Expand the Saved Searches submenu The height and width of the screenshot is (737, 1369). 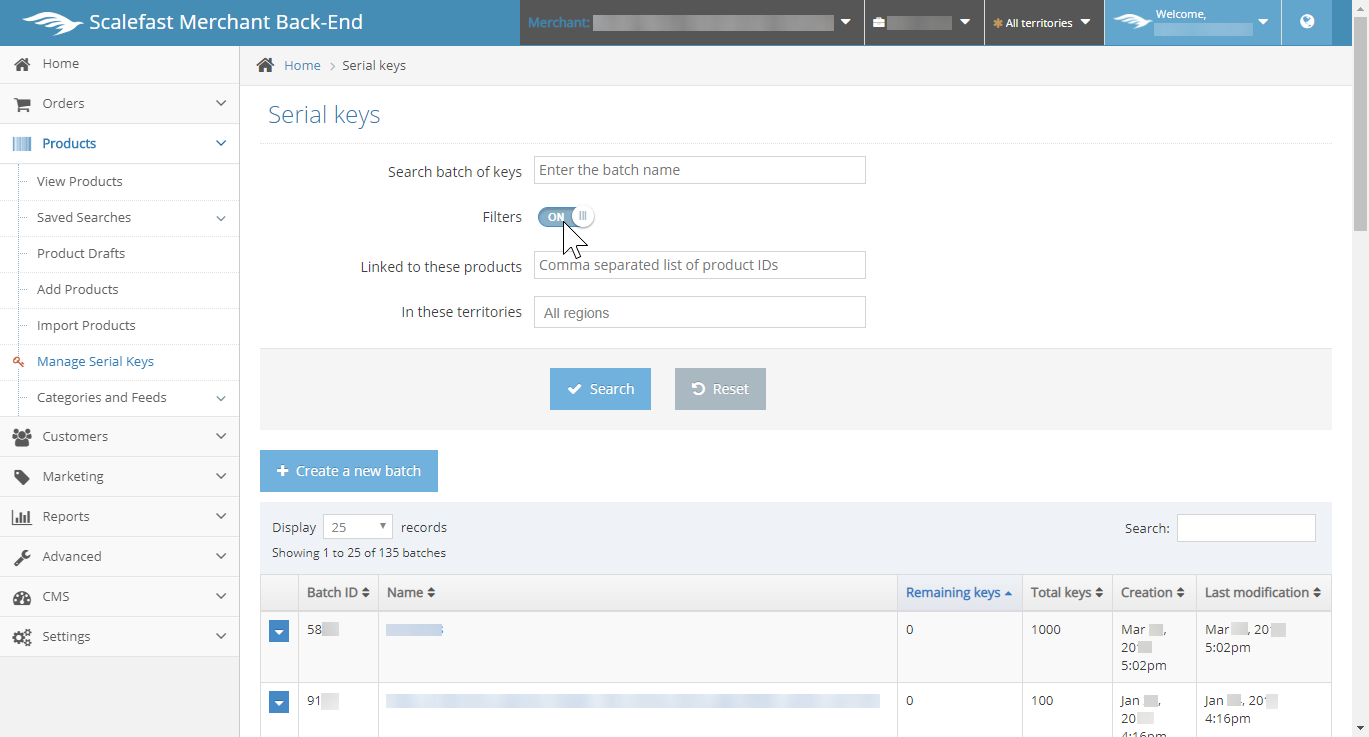[x=220, y=218]
